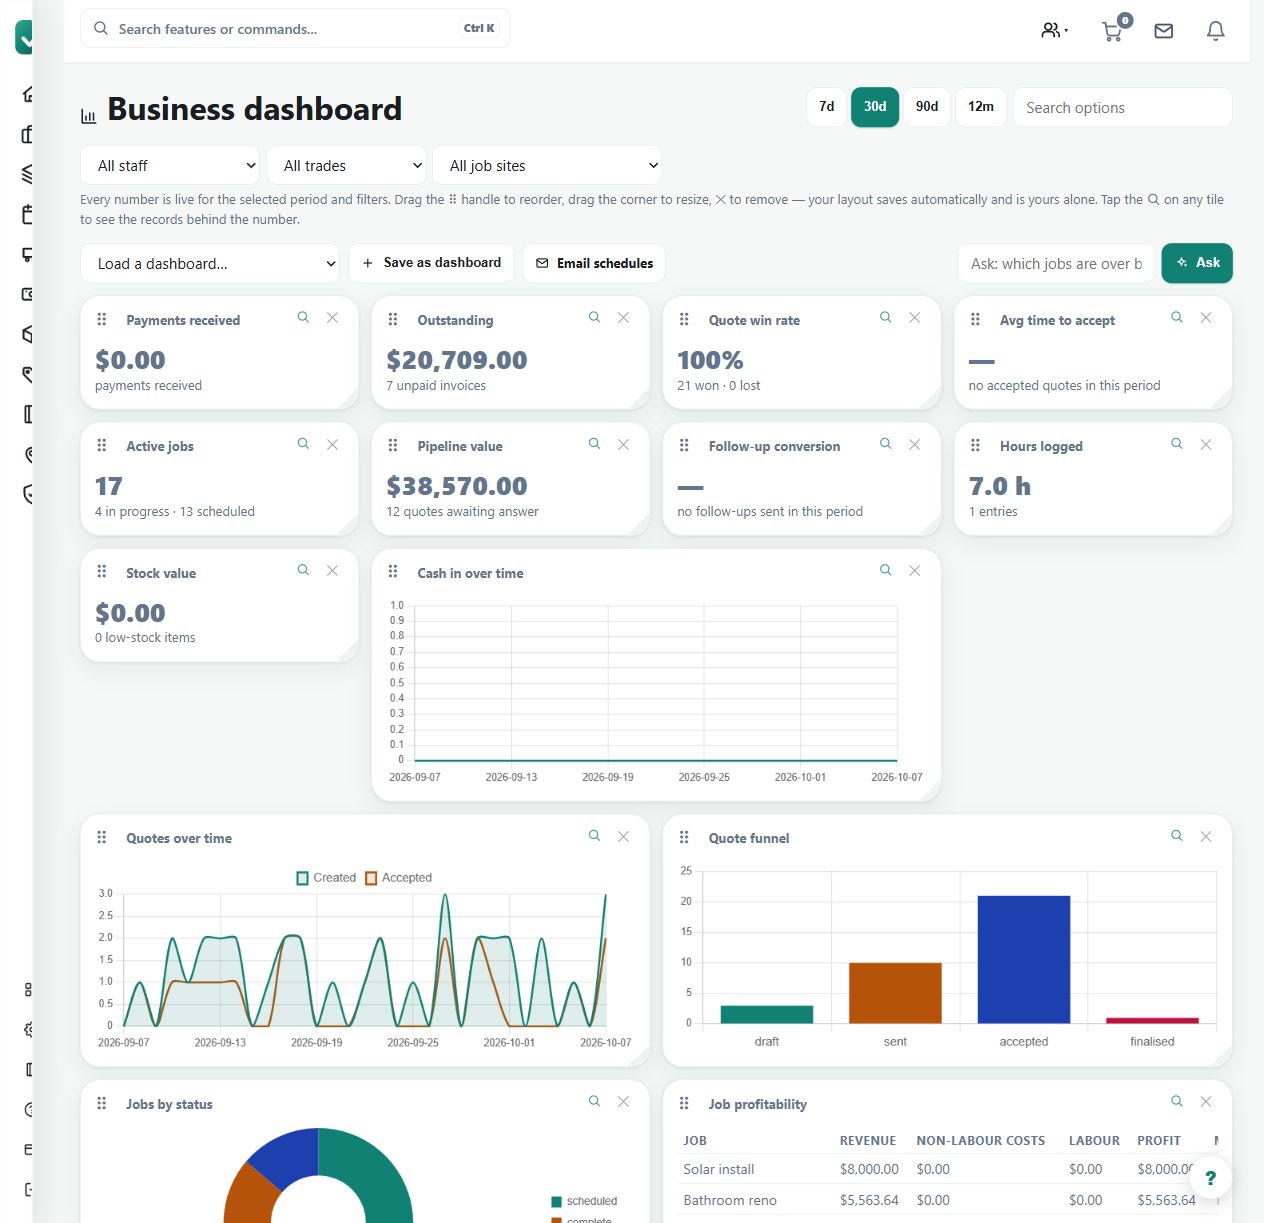Image resolution: width=1264 pixels, height=1223 pixels.
Task: Remove the Jobs by status tile
Action: 623,1101
